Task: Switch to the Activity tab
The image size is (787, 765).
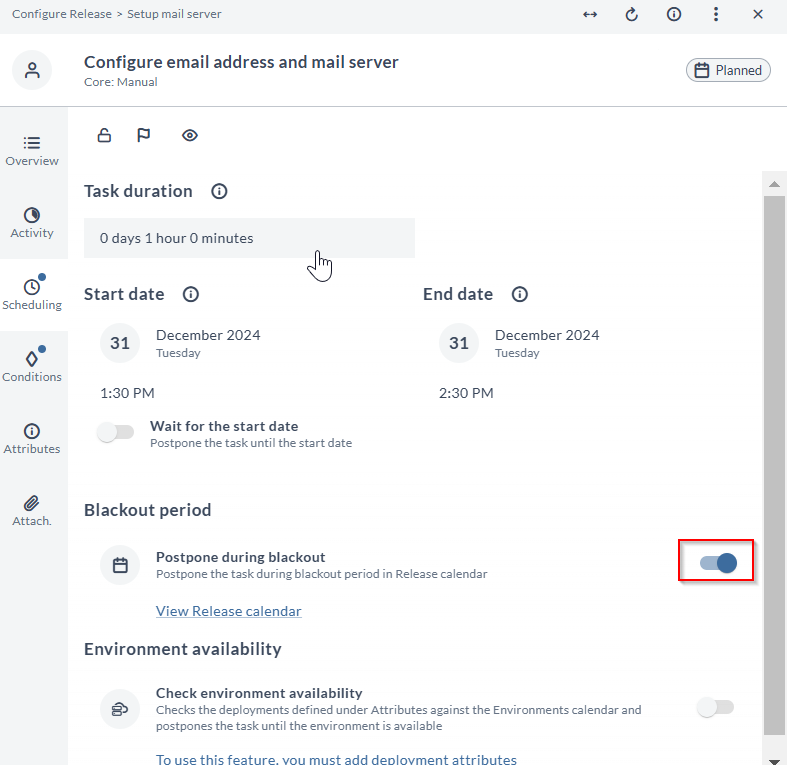Action: coord(32,223)
